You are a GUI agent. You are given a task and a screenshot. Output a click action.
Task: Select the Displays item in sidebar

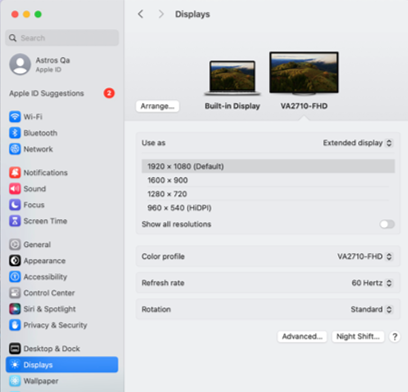(x=62, y=365)
